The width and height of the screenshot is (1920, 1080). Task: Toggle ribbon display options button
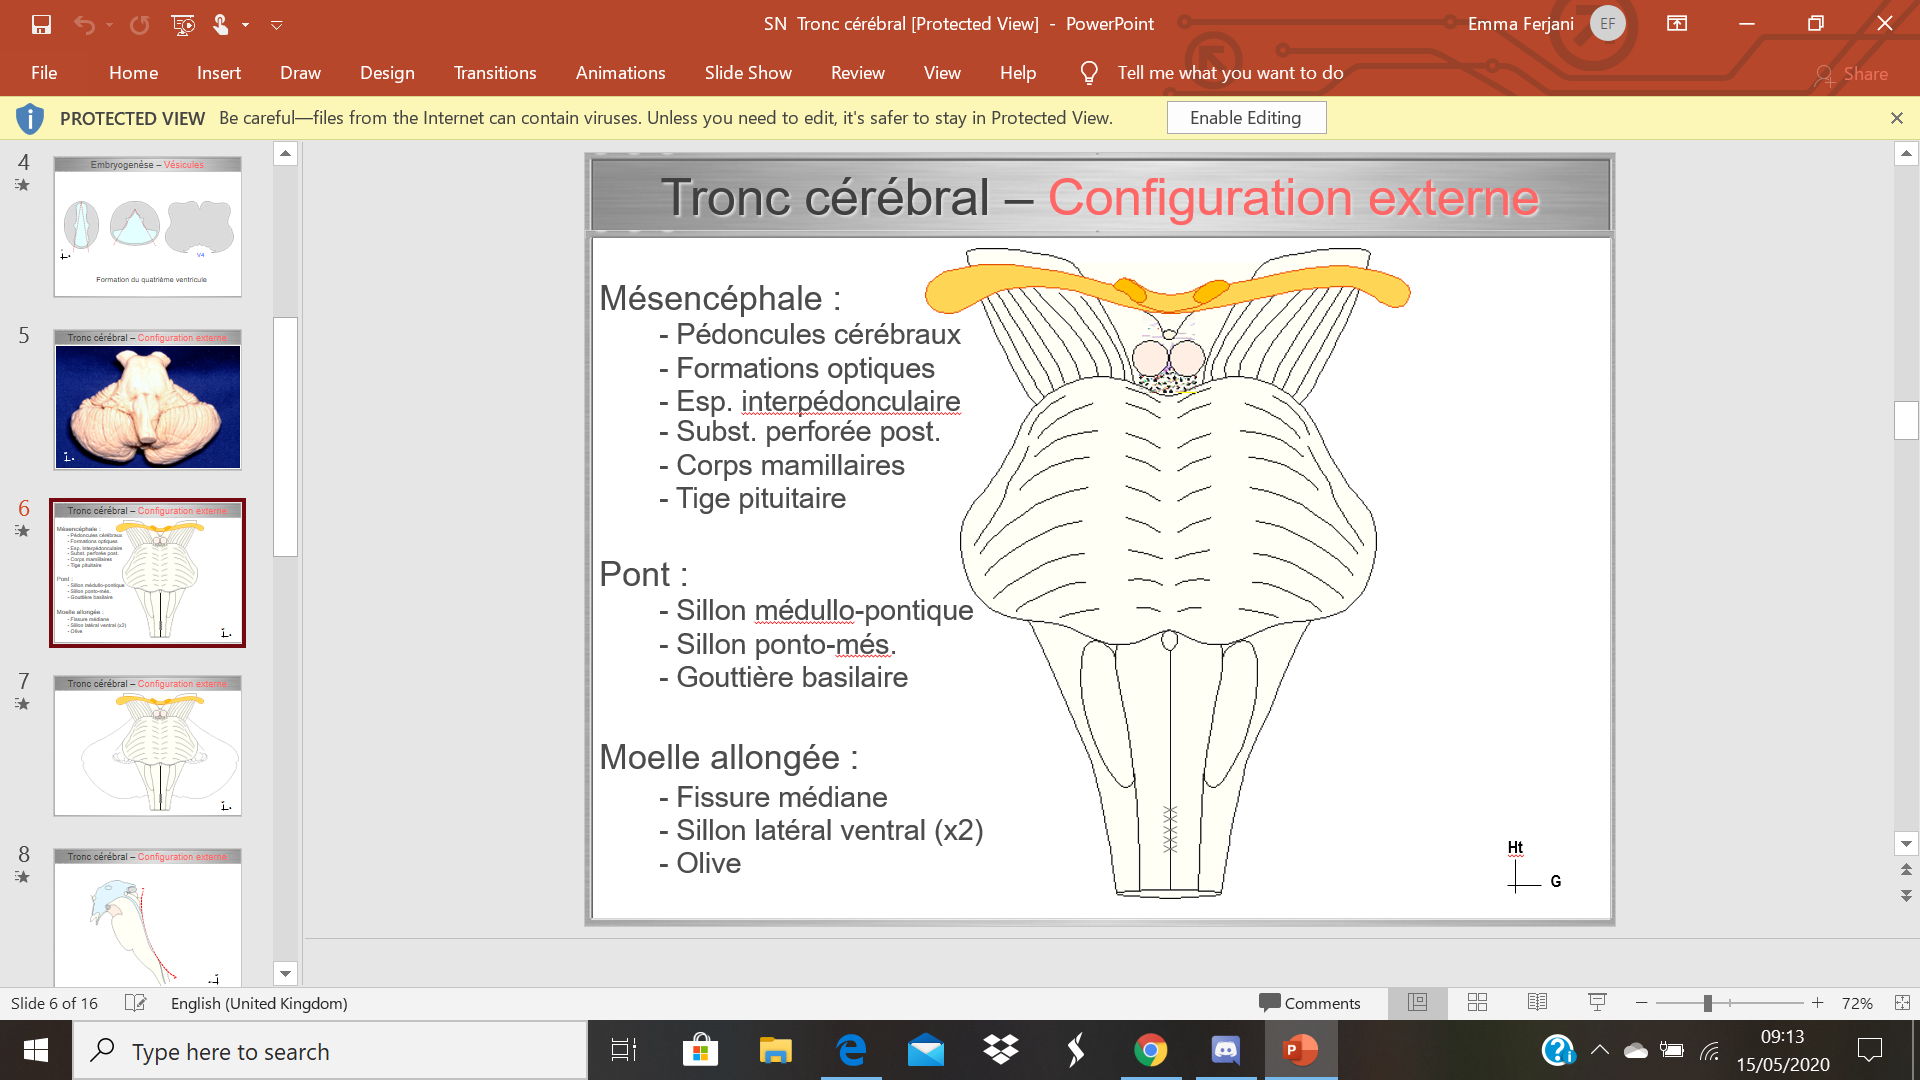(x=1677, y=24)
